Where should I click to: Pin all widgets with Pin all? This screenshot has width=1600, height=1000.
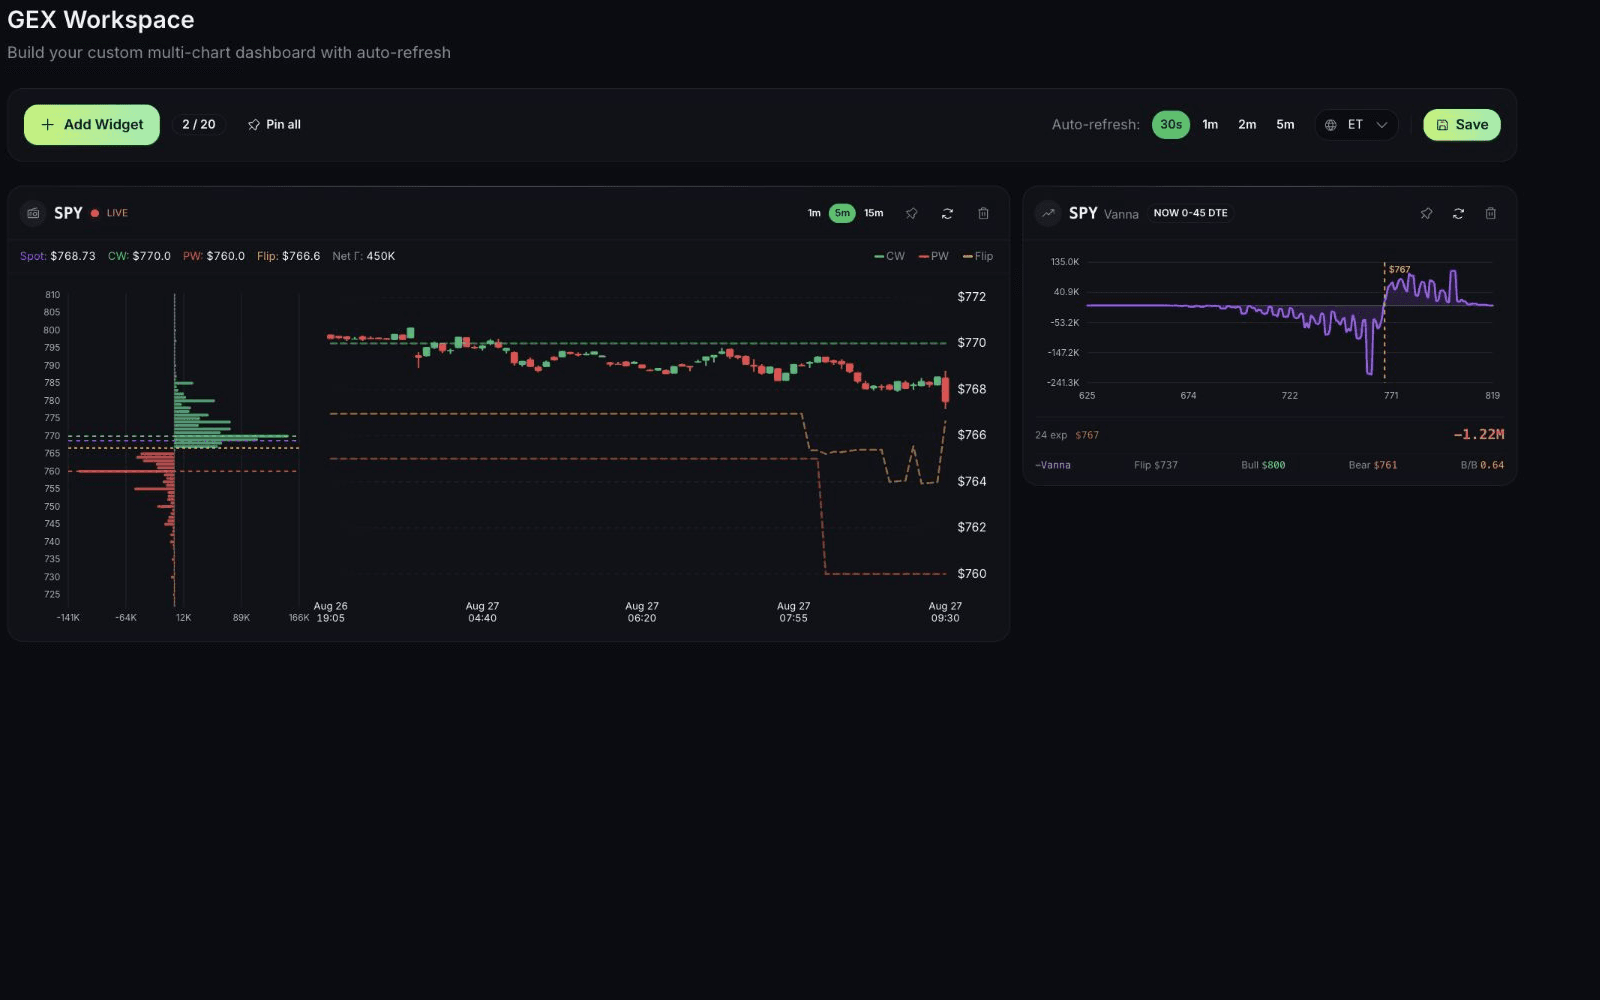(x=274, y=125)
